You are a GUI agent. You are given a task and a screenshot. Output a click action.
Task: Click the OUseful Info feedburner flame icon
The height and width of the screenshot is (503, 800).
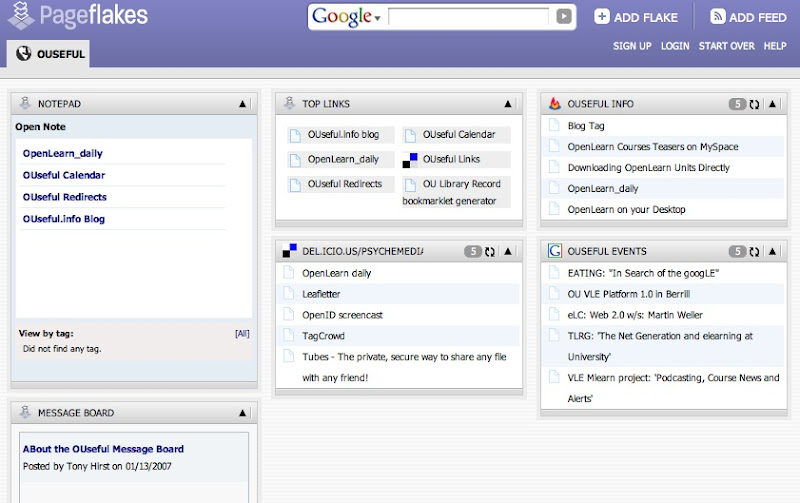pos(555,104)
